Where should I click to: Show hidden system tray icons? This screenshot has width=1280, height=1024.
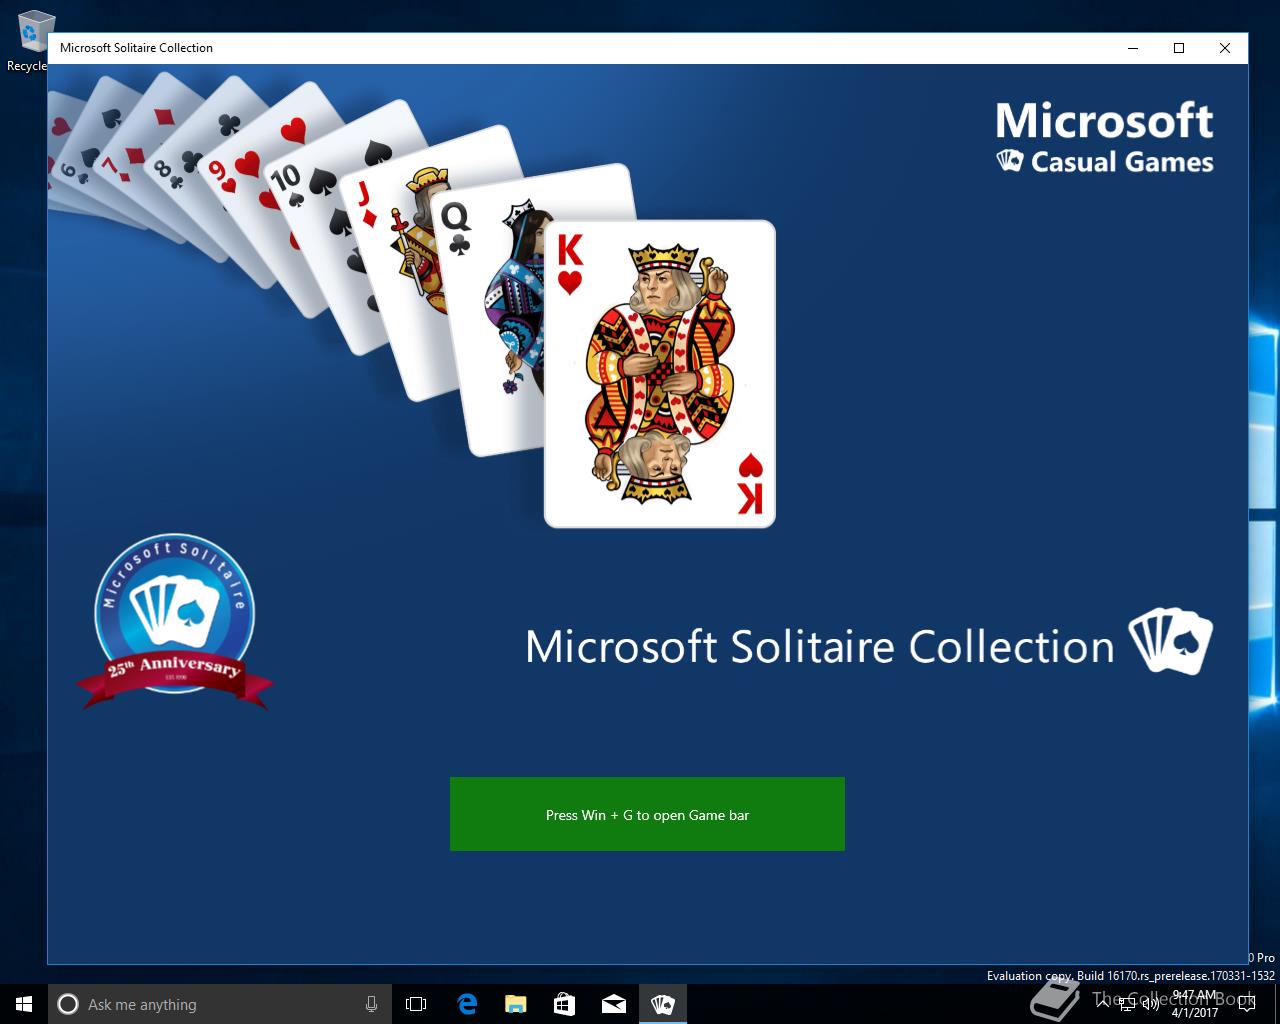1103,1004
